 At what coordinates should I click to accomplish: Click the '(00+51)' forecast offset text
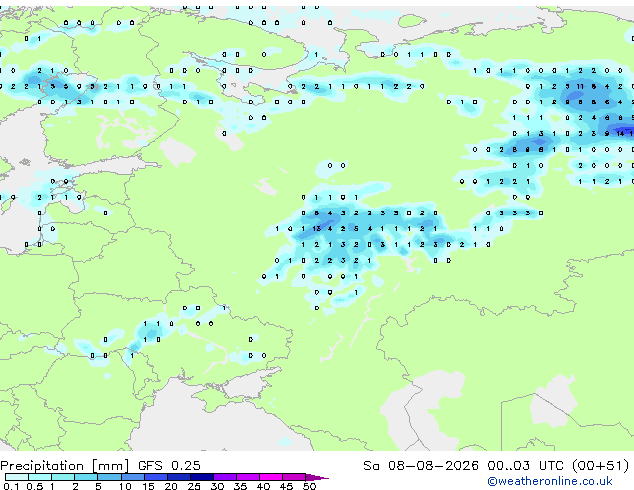tap(600, 466)
